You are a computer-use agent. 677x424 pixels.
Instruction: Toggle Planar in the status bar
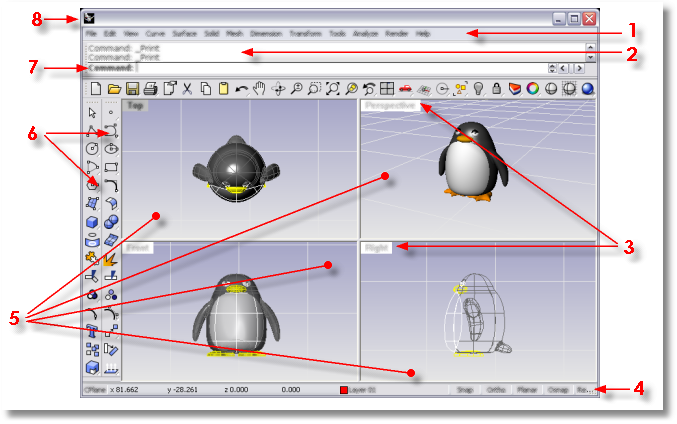tap(527, 390)
